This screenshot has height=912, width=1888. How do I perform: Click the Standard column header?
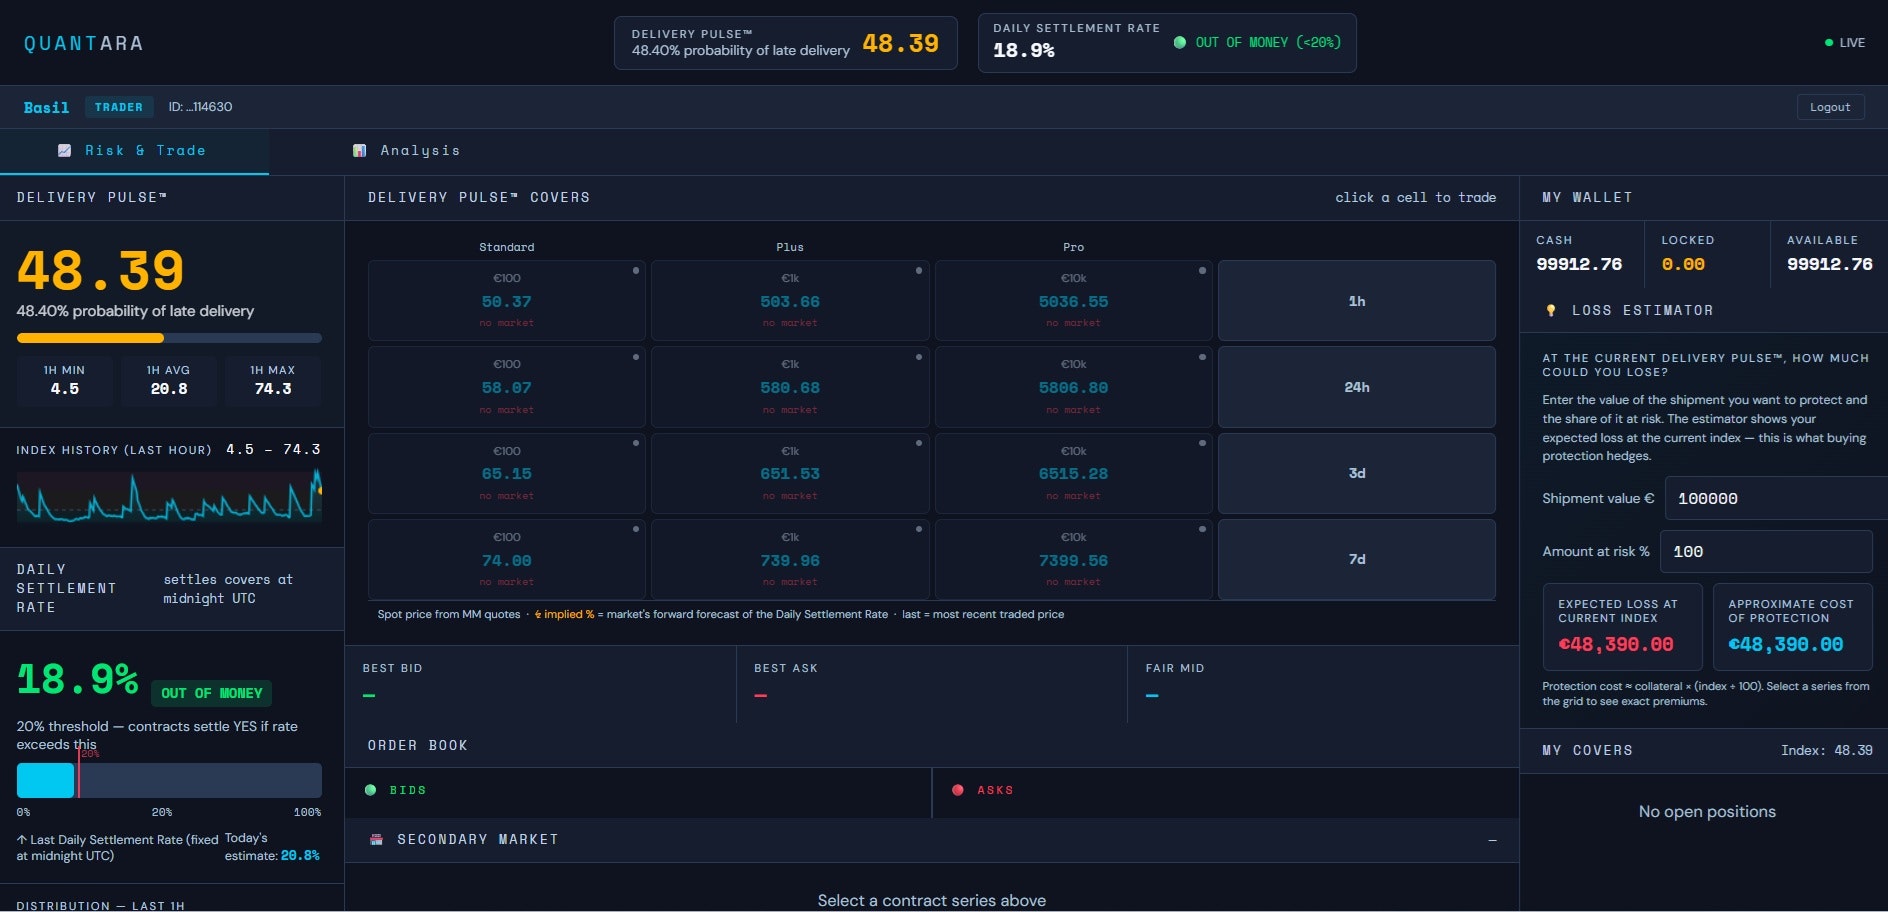click(507, 247)
